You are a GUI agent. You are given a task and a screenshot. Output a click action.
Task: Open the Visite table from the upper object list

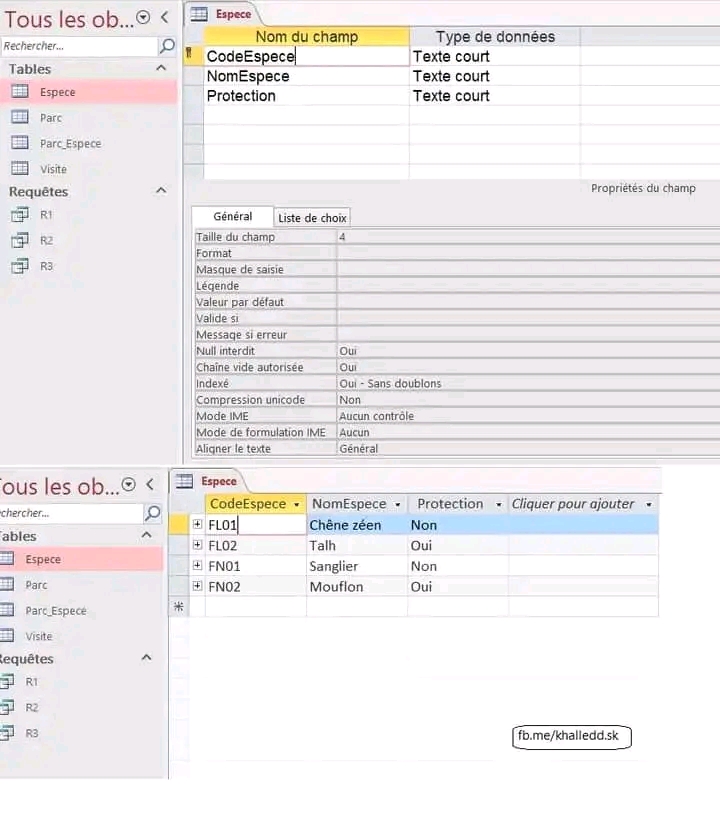[53, 169]
